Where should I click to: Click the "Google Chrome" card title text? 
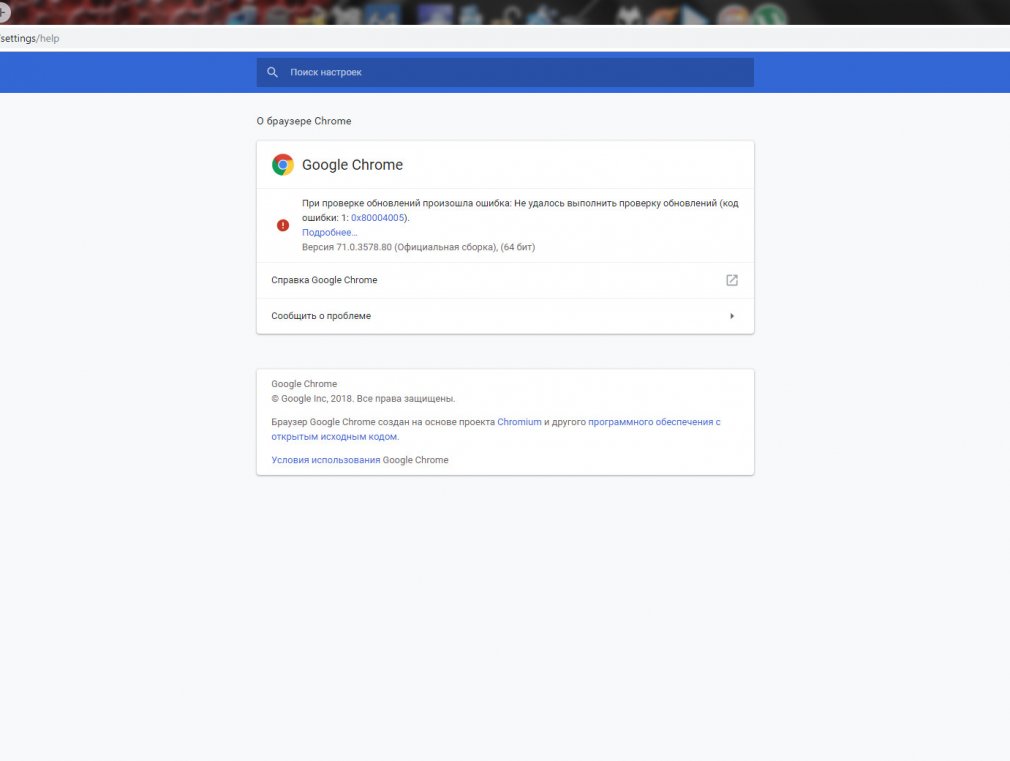pyautogui.click(x=352, y=165)
